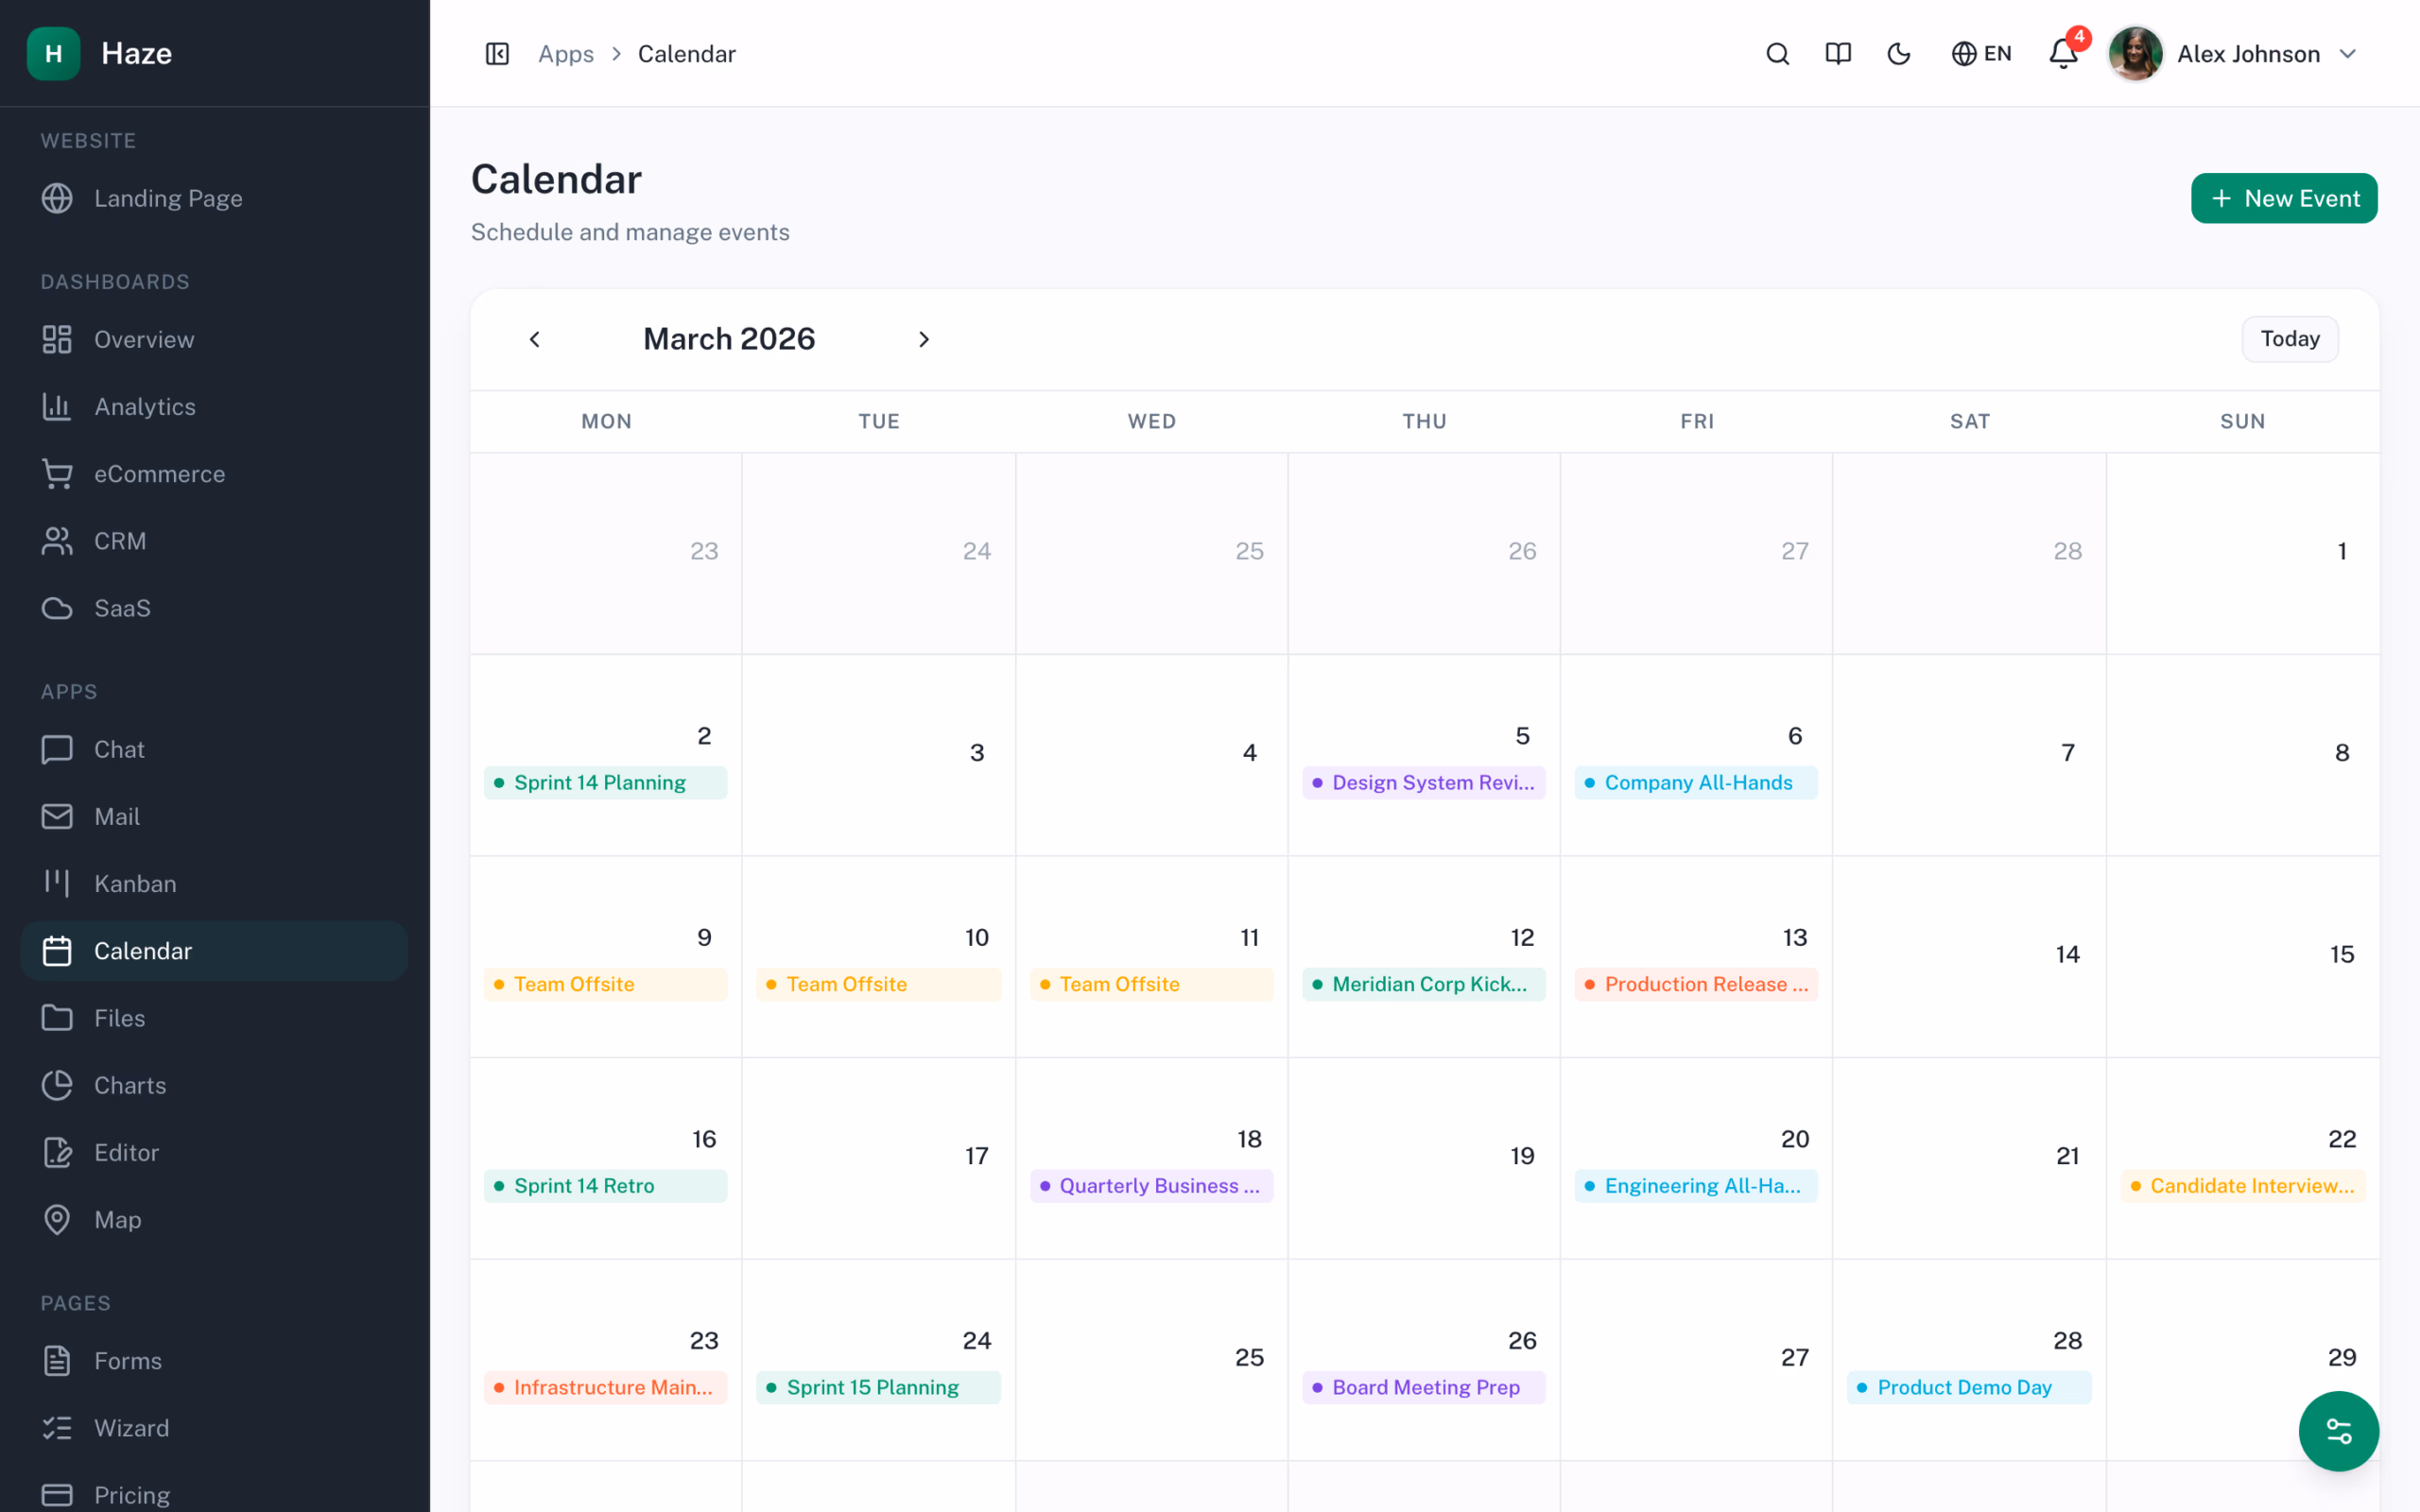Go to previous month with left chevron
The width and height of the screenshot is (2420, 1512).
[x=535, y=340]
